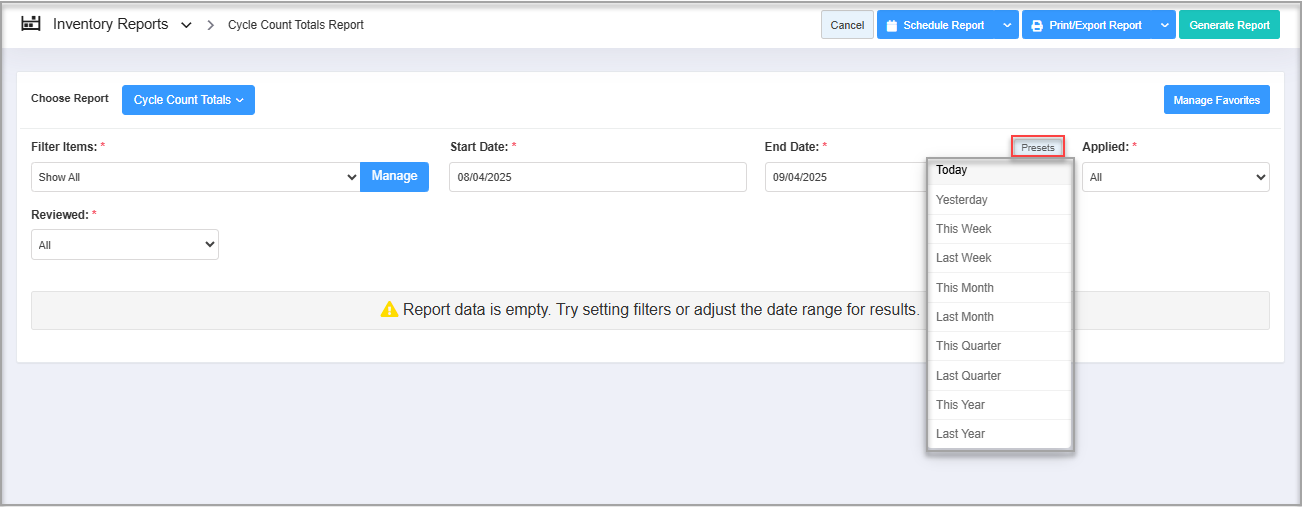The image size is (1302, 507).
Task: Click the Presets button
Action: (1037, 147)
